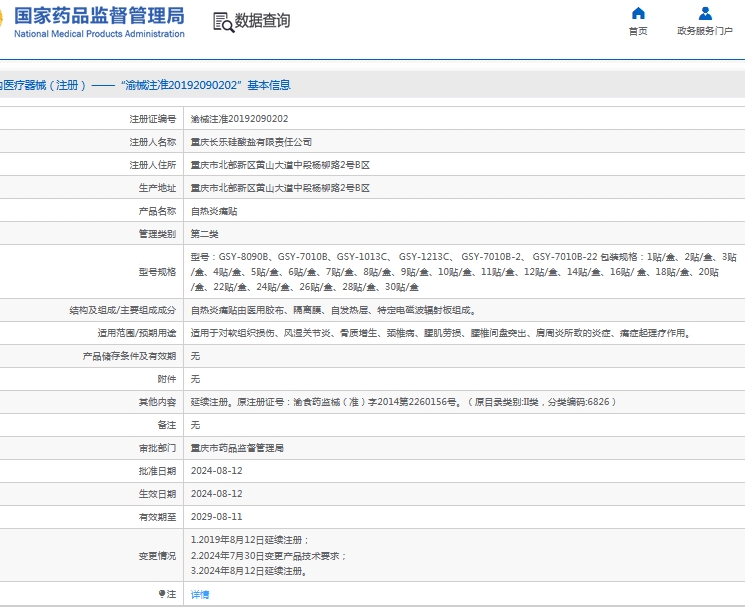
Task: Click the home page house icon
Action: click(638, 13)
